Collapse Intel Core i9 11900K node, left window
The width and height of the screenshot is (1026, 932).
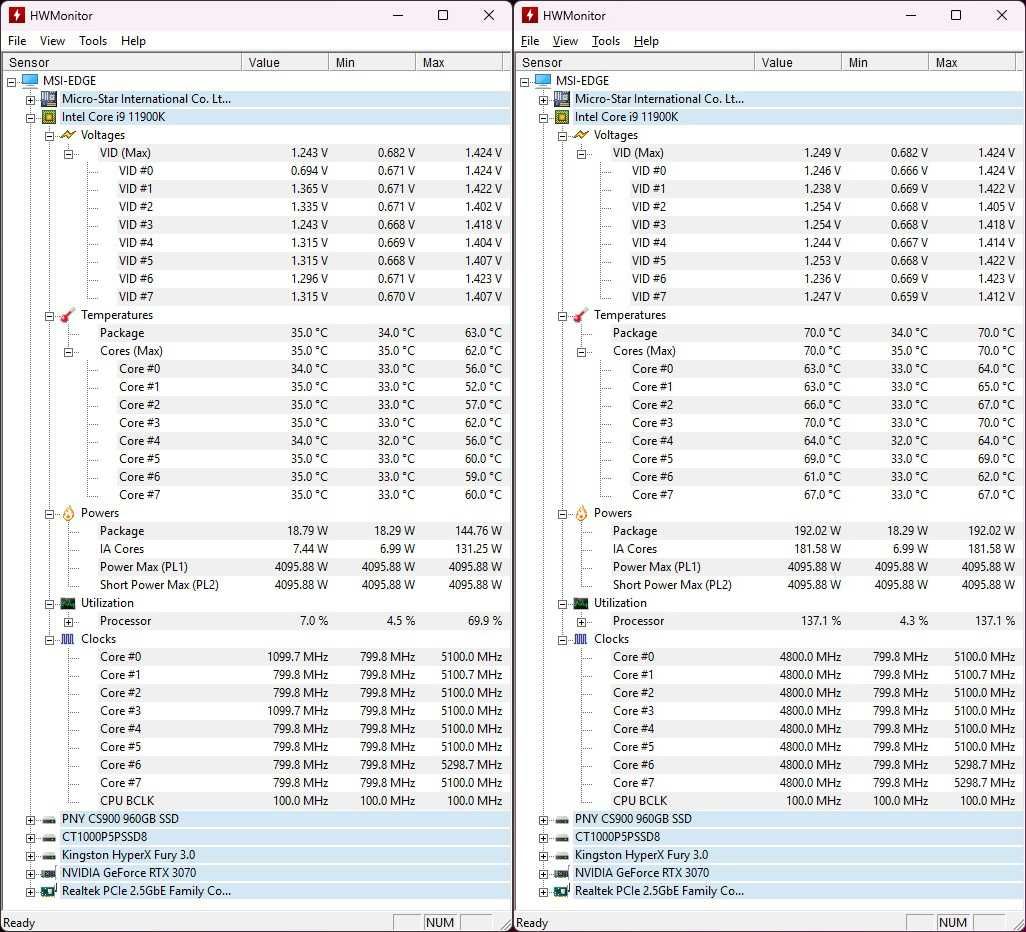pyautogui.click(x=30, y=118)
